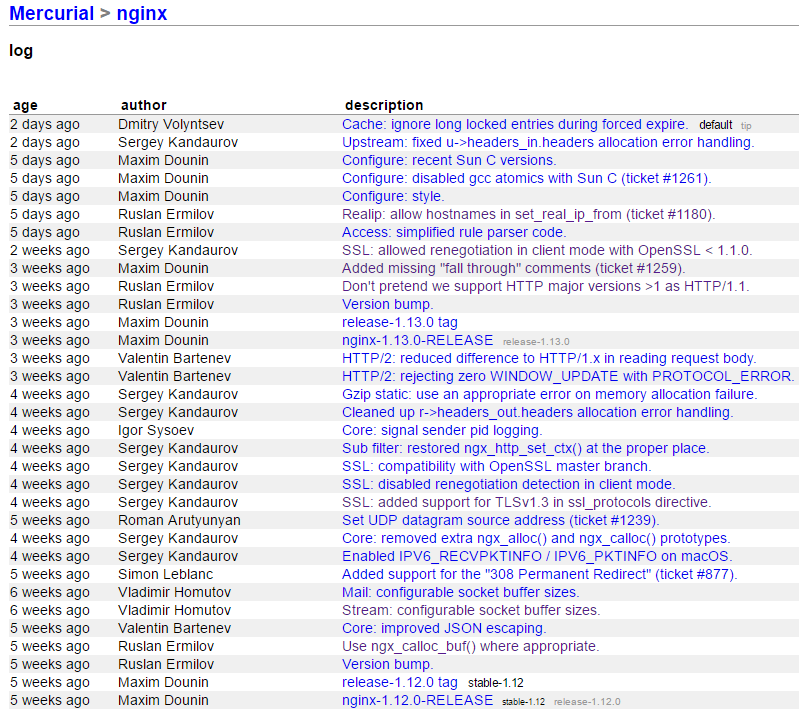The image size is (799, 712).
Task: Open 'Mail: configurable socket buffer sizes.' commit
Action: [461, 592]
